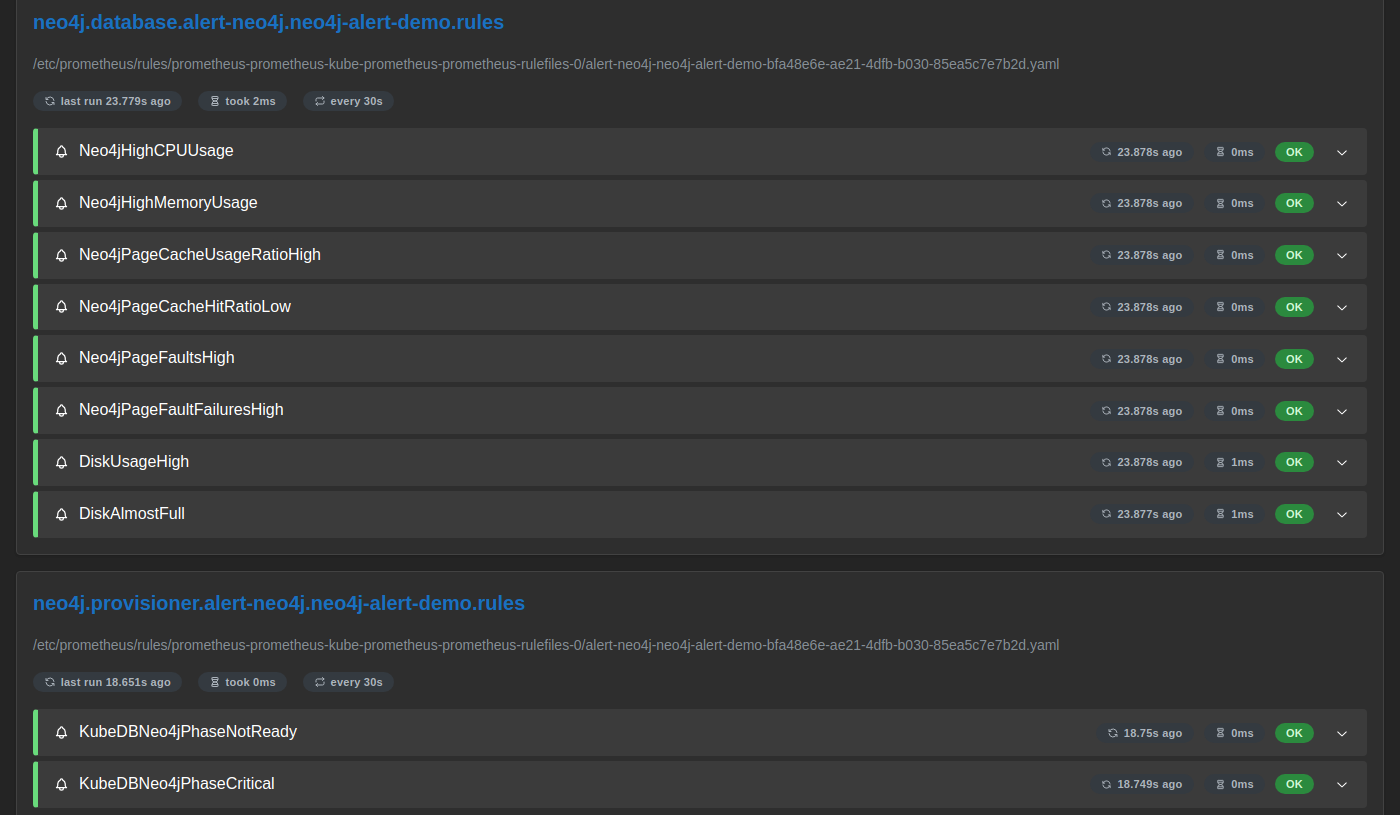This screenshot has width=1400, height=815.
Task: Click '1ms' duration in the DiskUsageHigh row
Action: (1242, 462)
